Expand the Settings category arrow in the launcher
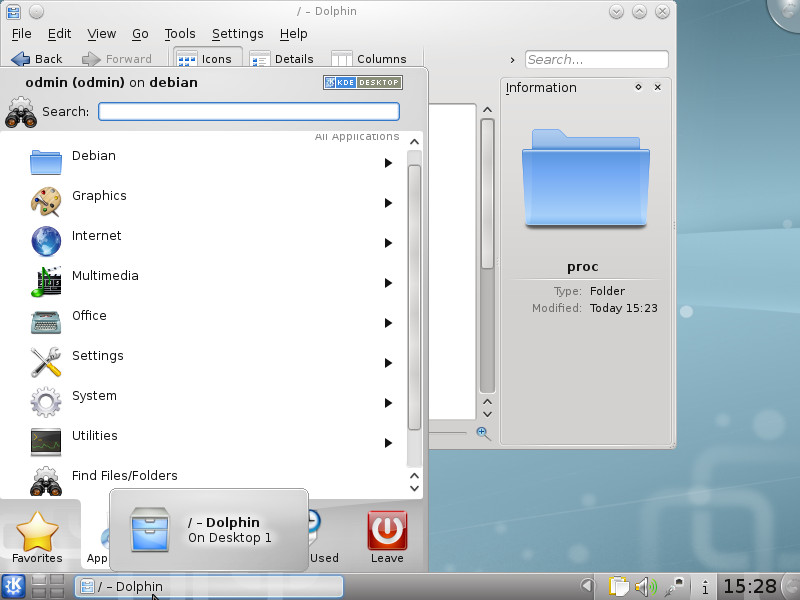The image size is (800, 600). [x=388, y=363]
